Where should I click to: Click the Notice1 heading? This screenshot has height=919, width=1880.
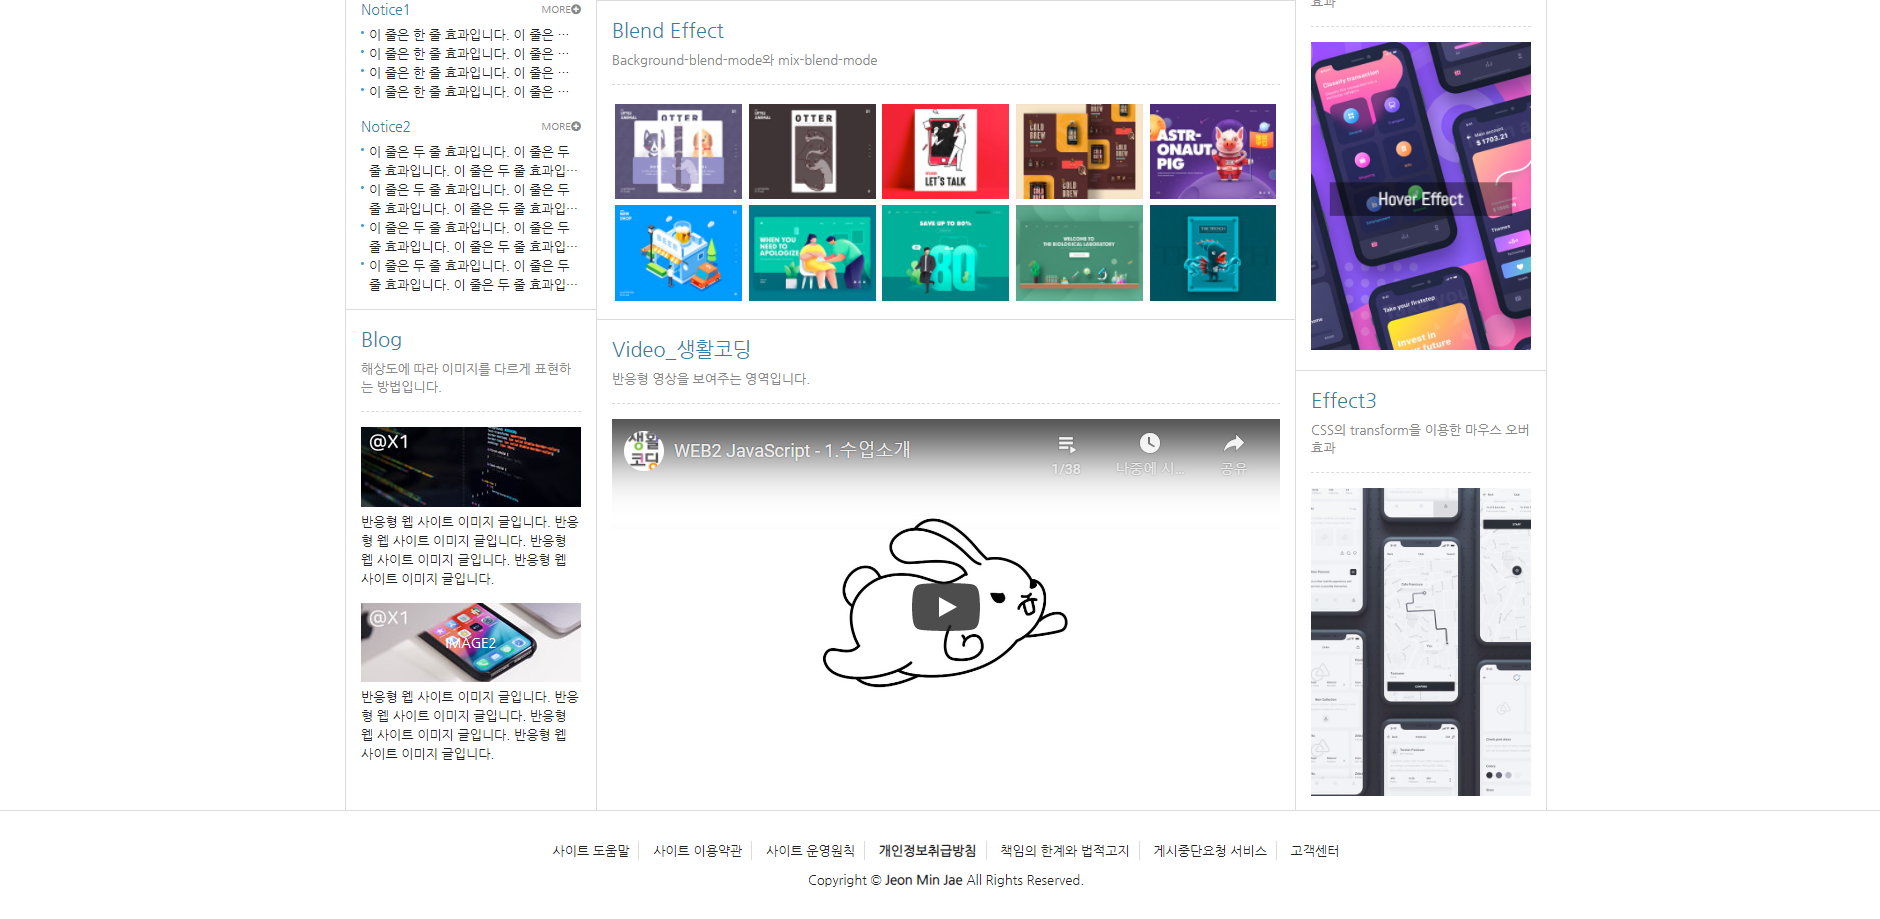385,10
